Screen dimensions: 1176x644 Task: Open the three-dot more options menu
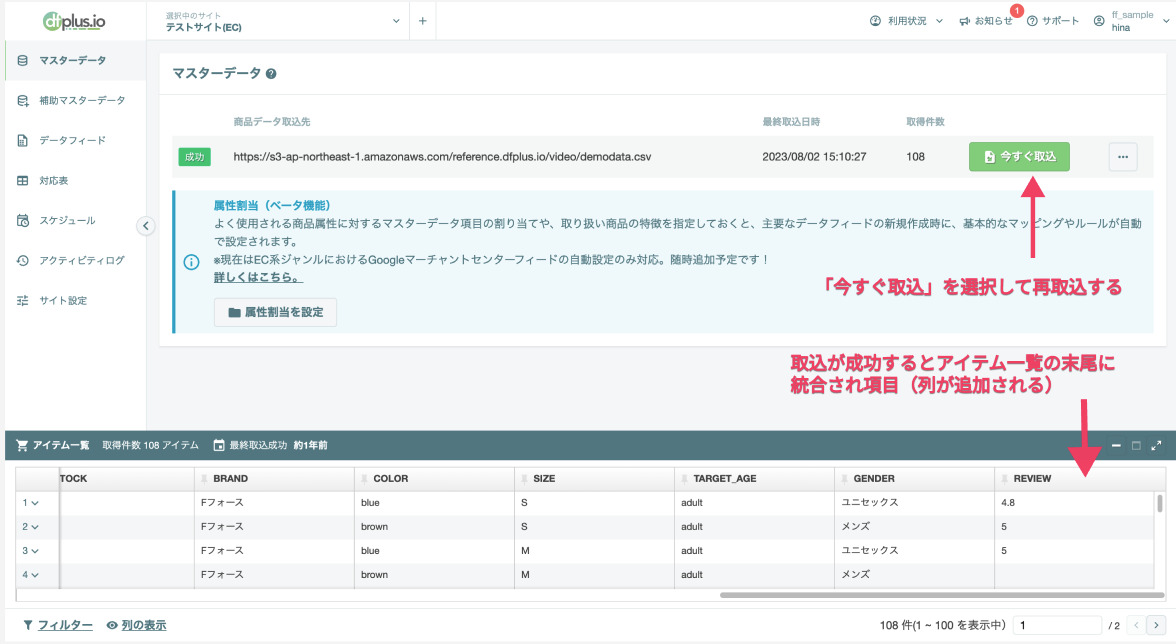pos(1123,157)
